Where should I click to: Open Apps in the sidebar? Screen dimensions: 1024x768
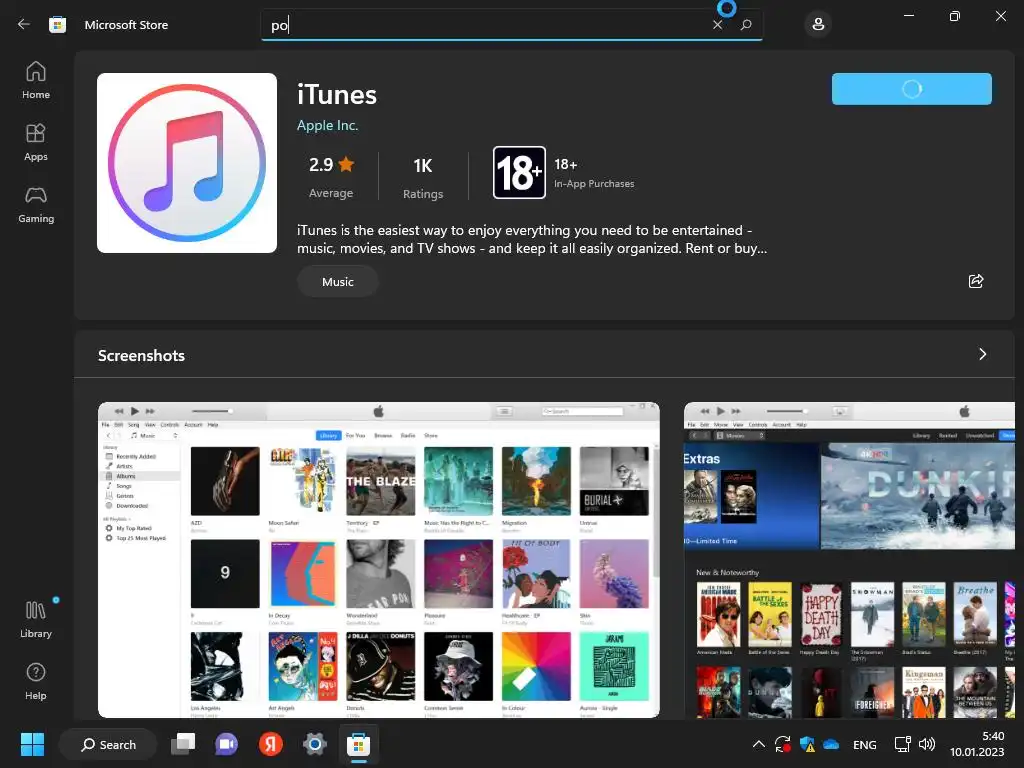click(x=36, y=142)
